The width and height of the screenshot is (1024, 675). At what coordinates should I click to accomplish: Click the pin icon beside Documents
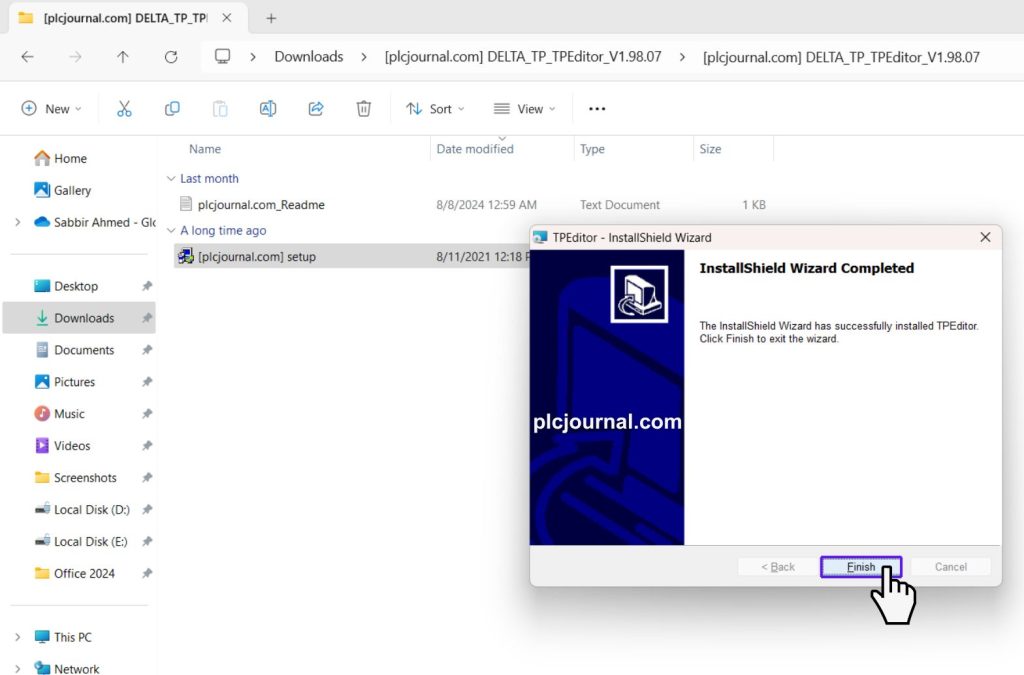click(147, 350)
